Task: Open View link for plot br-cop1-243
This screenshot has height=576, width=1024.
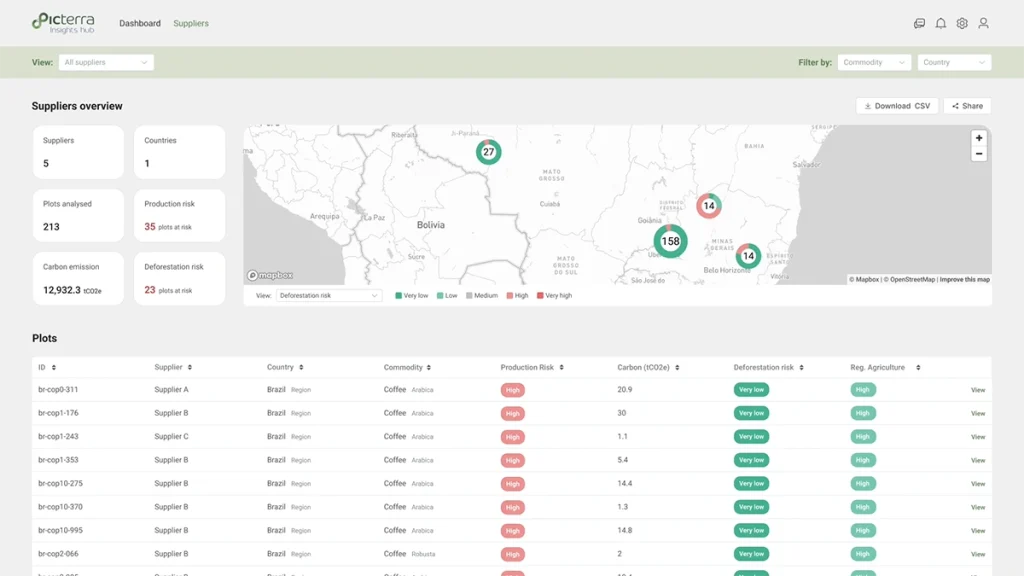Action: coord(978,437)
